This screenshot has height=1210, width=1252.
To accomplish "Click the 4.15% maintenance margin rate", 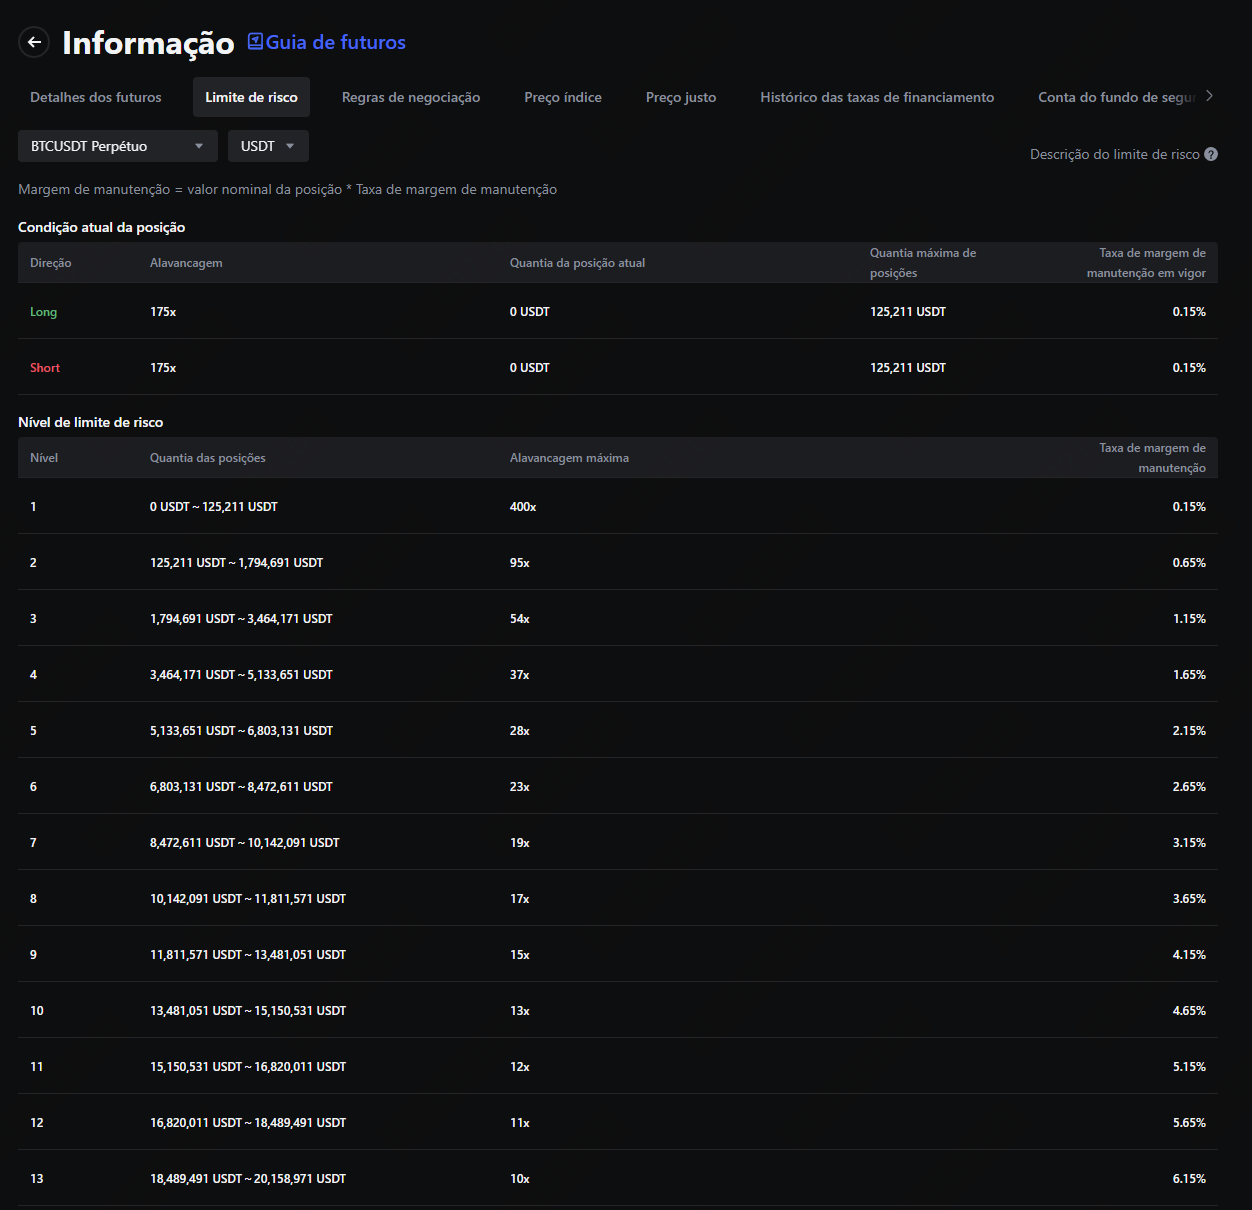I will pos(1189,955).
